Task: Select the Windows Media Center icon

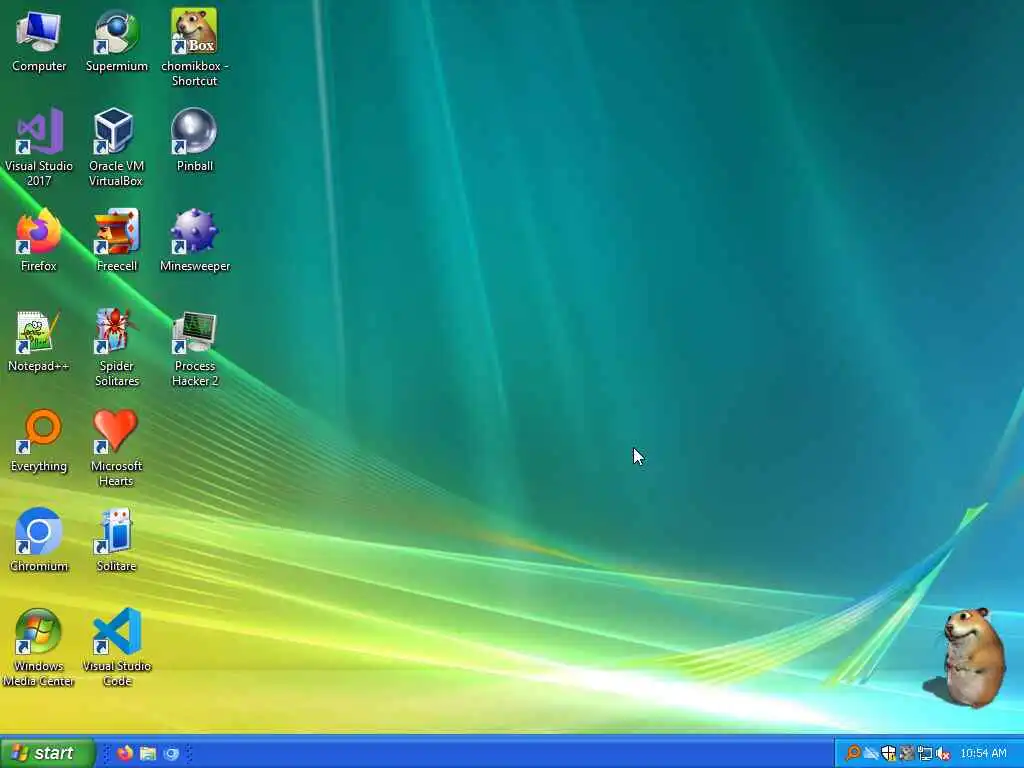Action: tap(39, 648)
